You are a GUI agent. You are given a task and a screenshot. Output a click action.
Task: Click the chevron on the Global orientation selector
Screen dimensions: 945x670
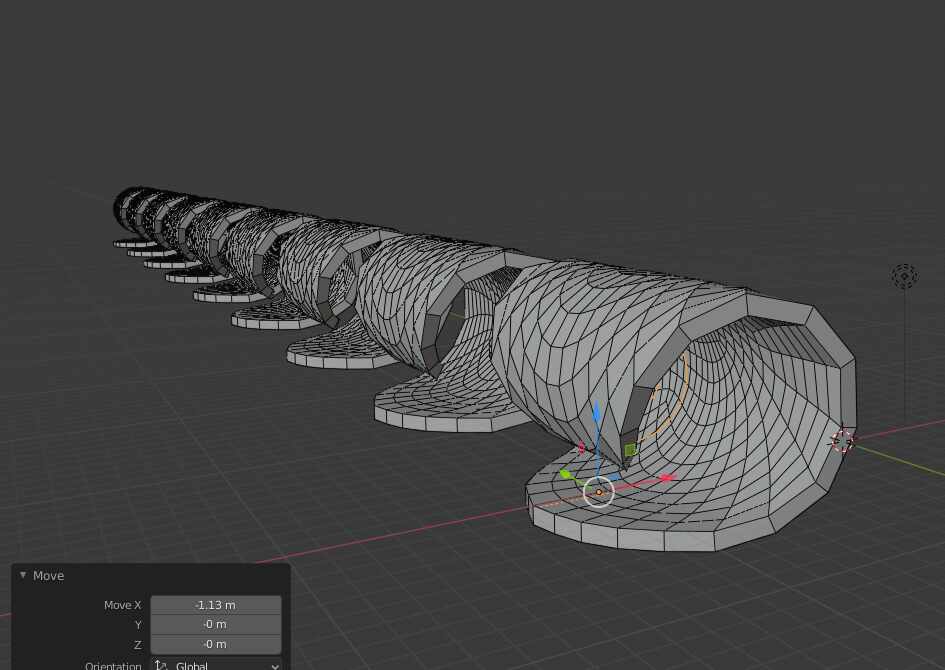[274, 666]
